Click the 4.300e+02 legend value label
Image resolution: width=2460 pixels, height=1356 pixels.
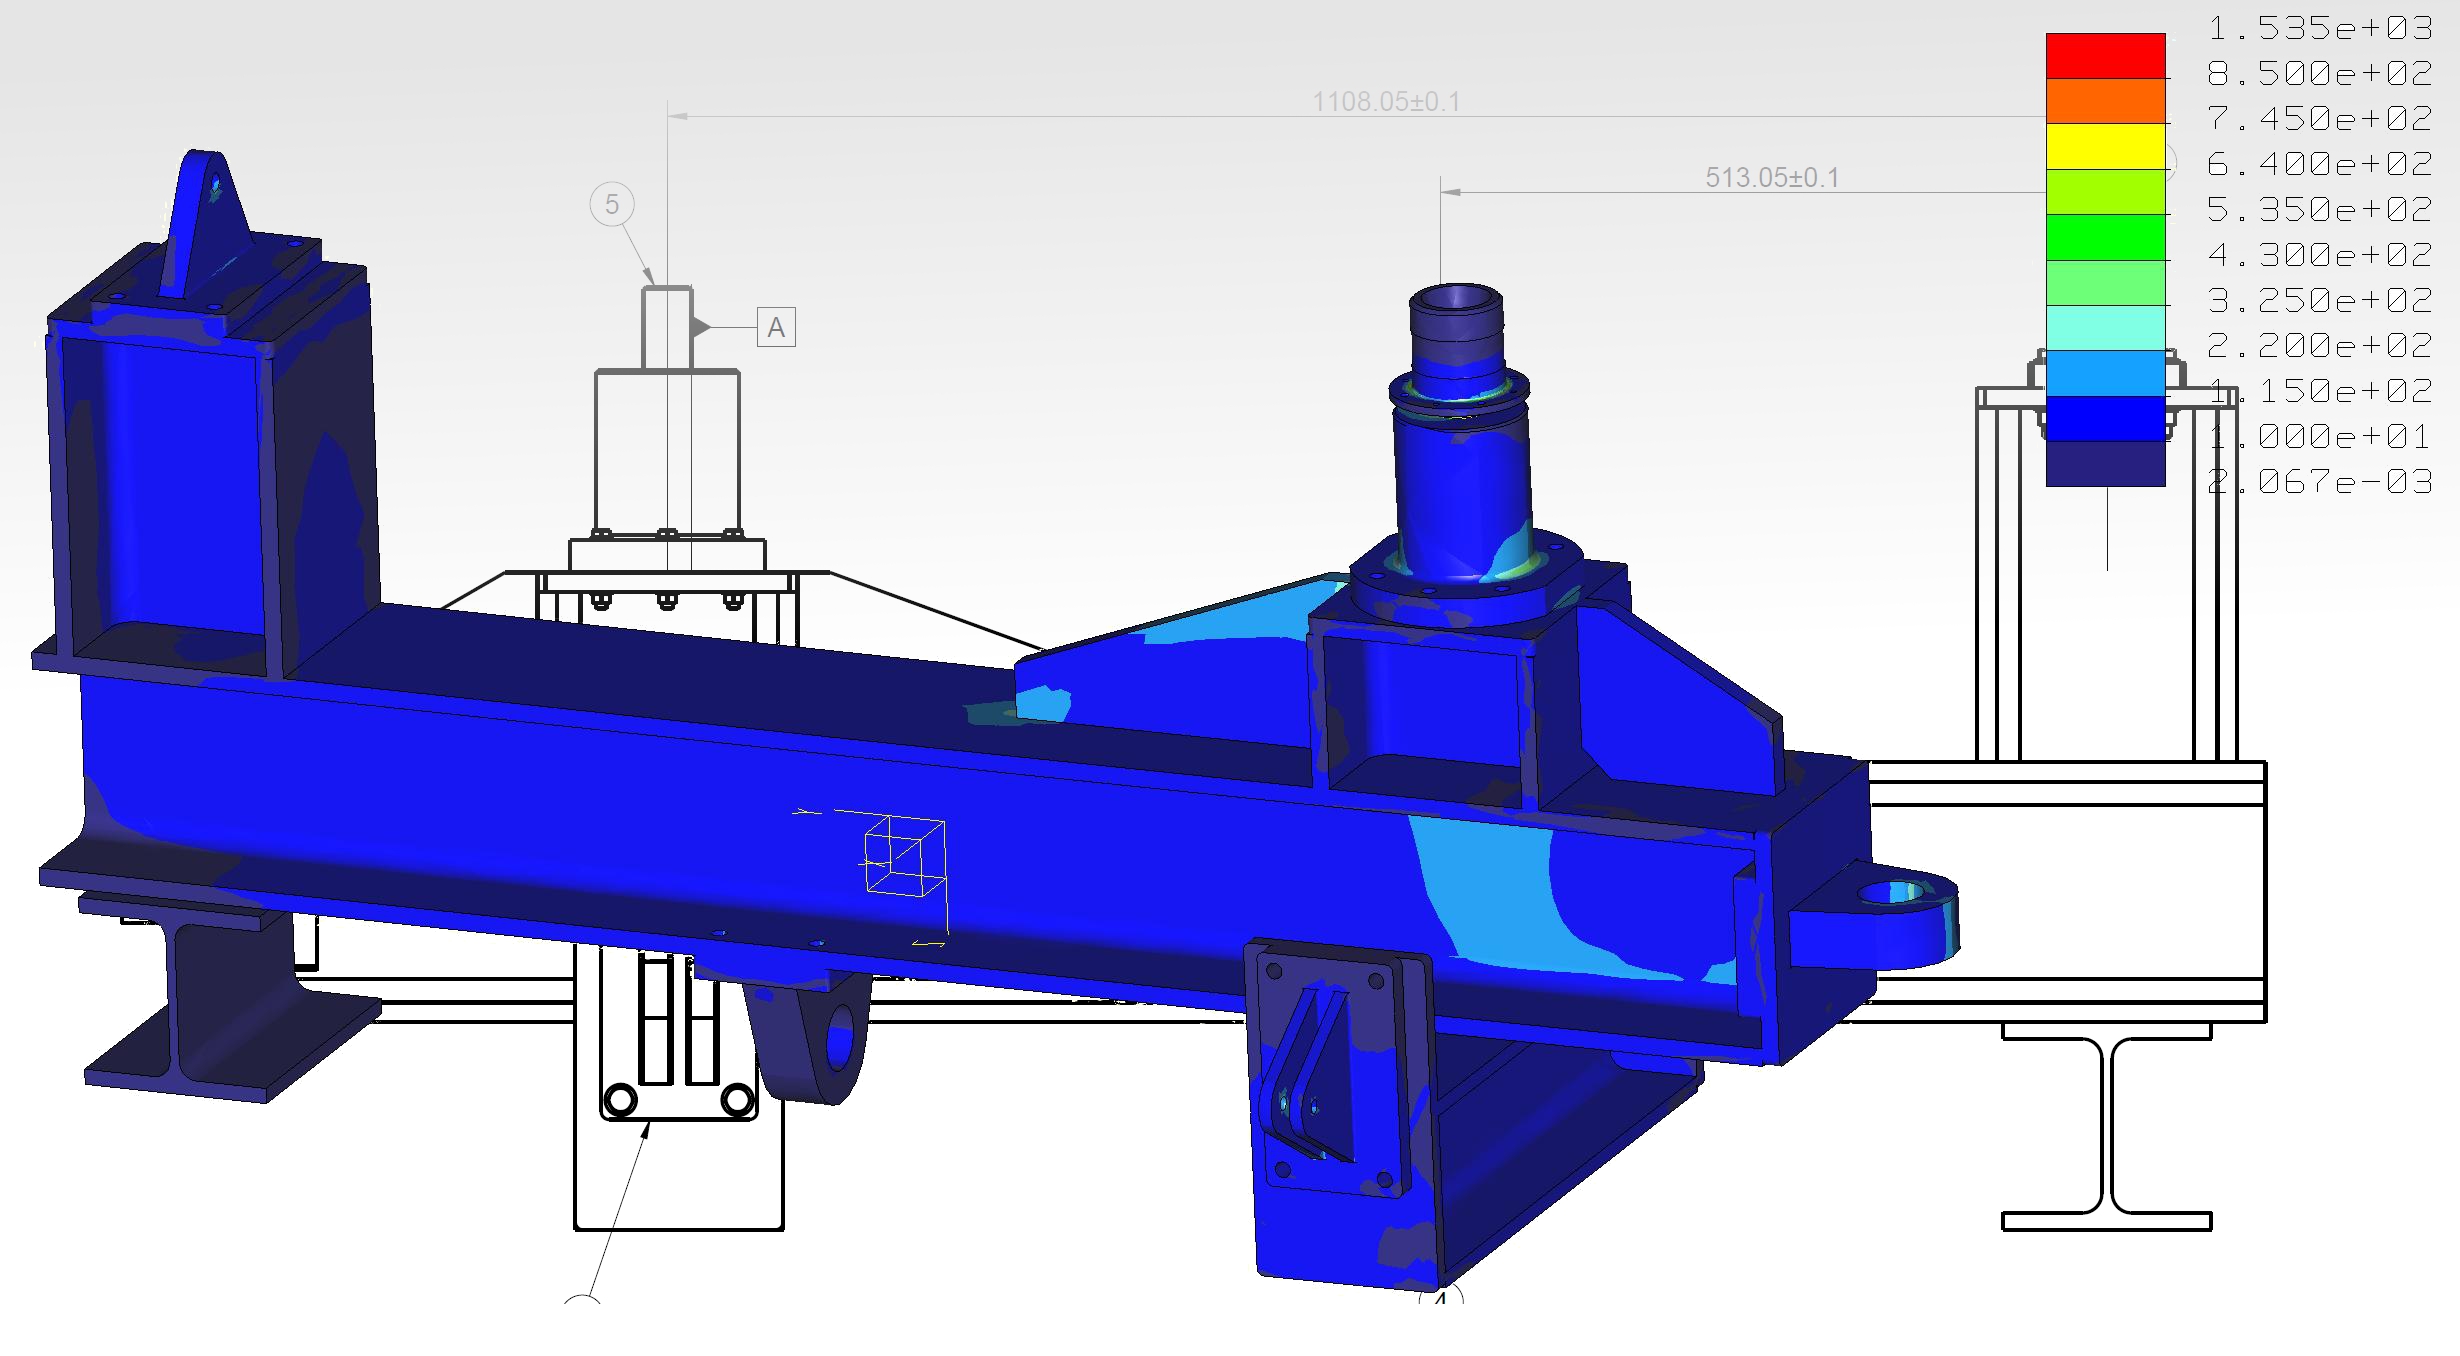tap(2320, 255)
